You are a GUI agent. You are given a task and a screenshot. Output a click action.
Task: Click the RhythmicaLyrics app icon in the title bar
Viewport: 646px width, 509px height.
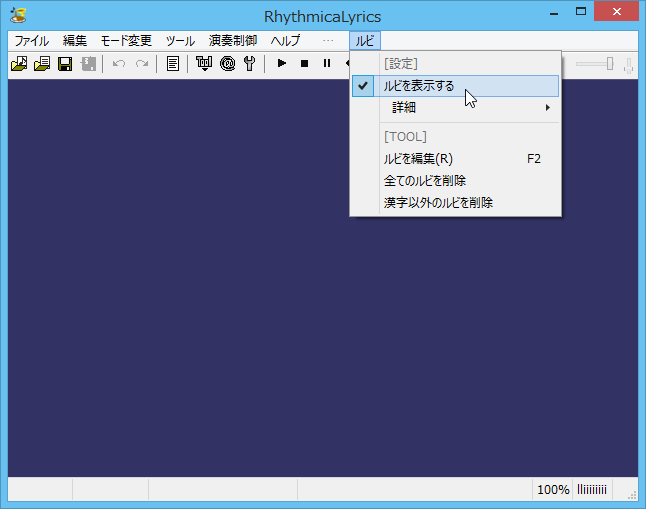click(18, 15)
